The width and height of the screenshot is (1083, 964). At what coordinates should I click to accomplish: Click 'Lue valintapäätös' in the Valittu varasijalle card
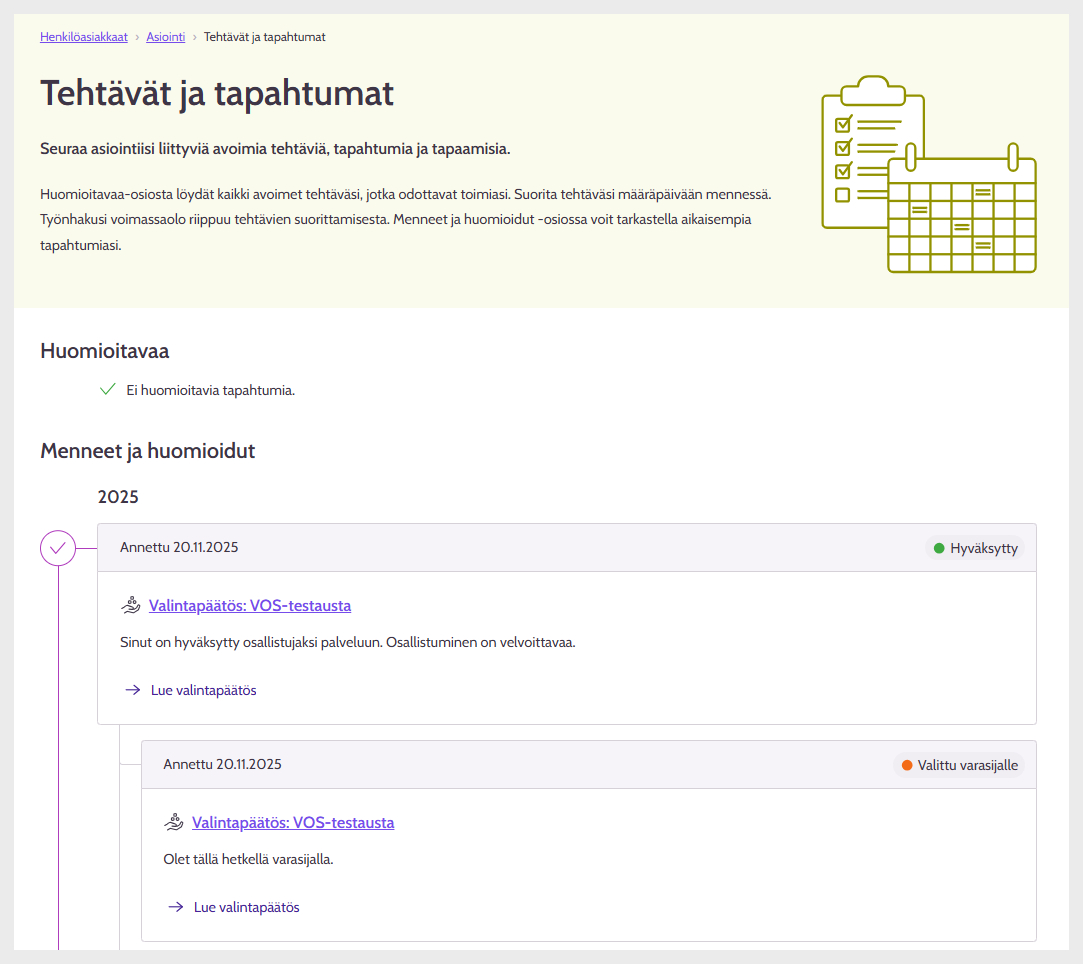246,907
